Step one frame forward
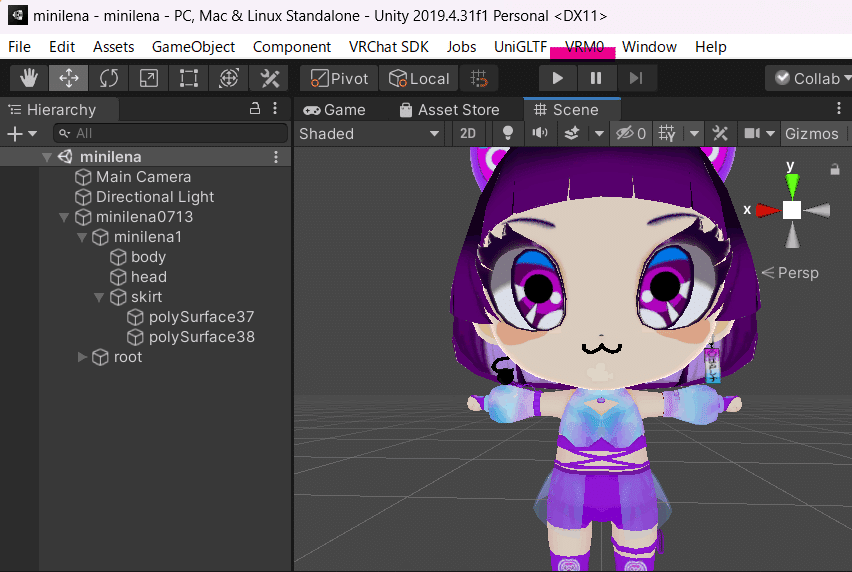The height and width of the screenshot is (572, 852). point(636,79)
